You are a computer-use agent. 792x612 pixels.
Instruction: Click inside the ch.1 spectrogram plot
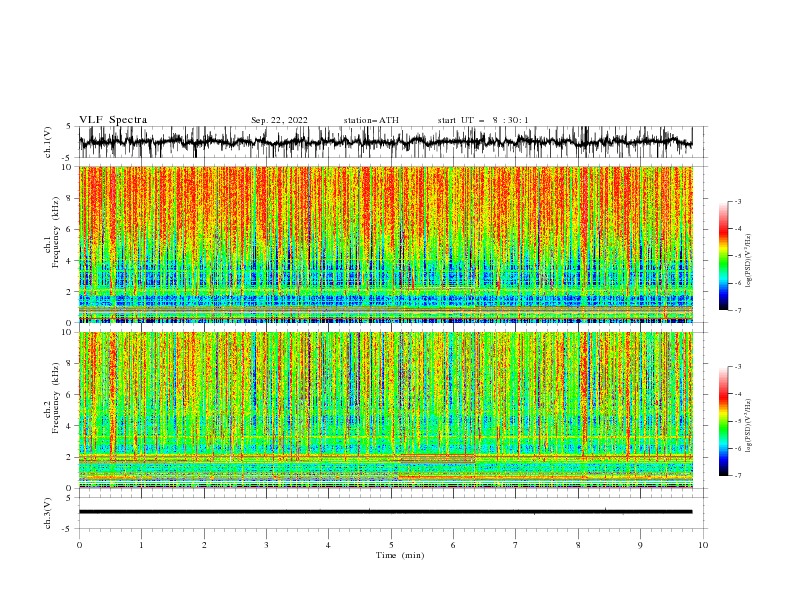coord(385,244)
